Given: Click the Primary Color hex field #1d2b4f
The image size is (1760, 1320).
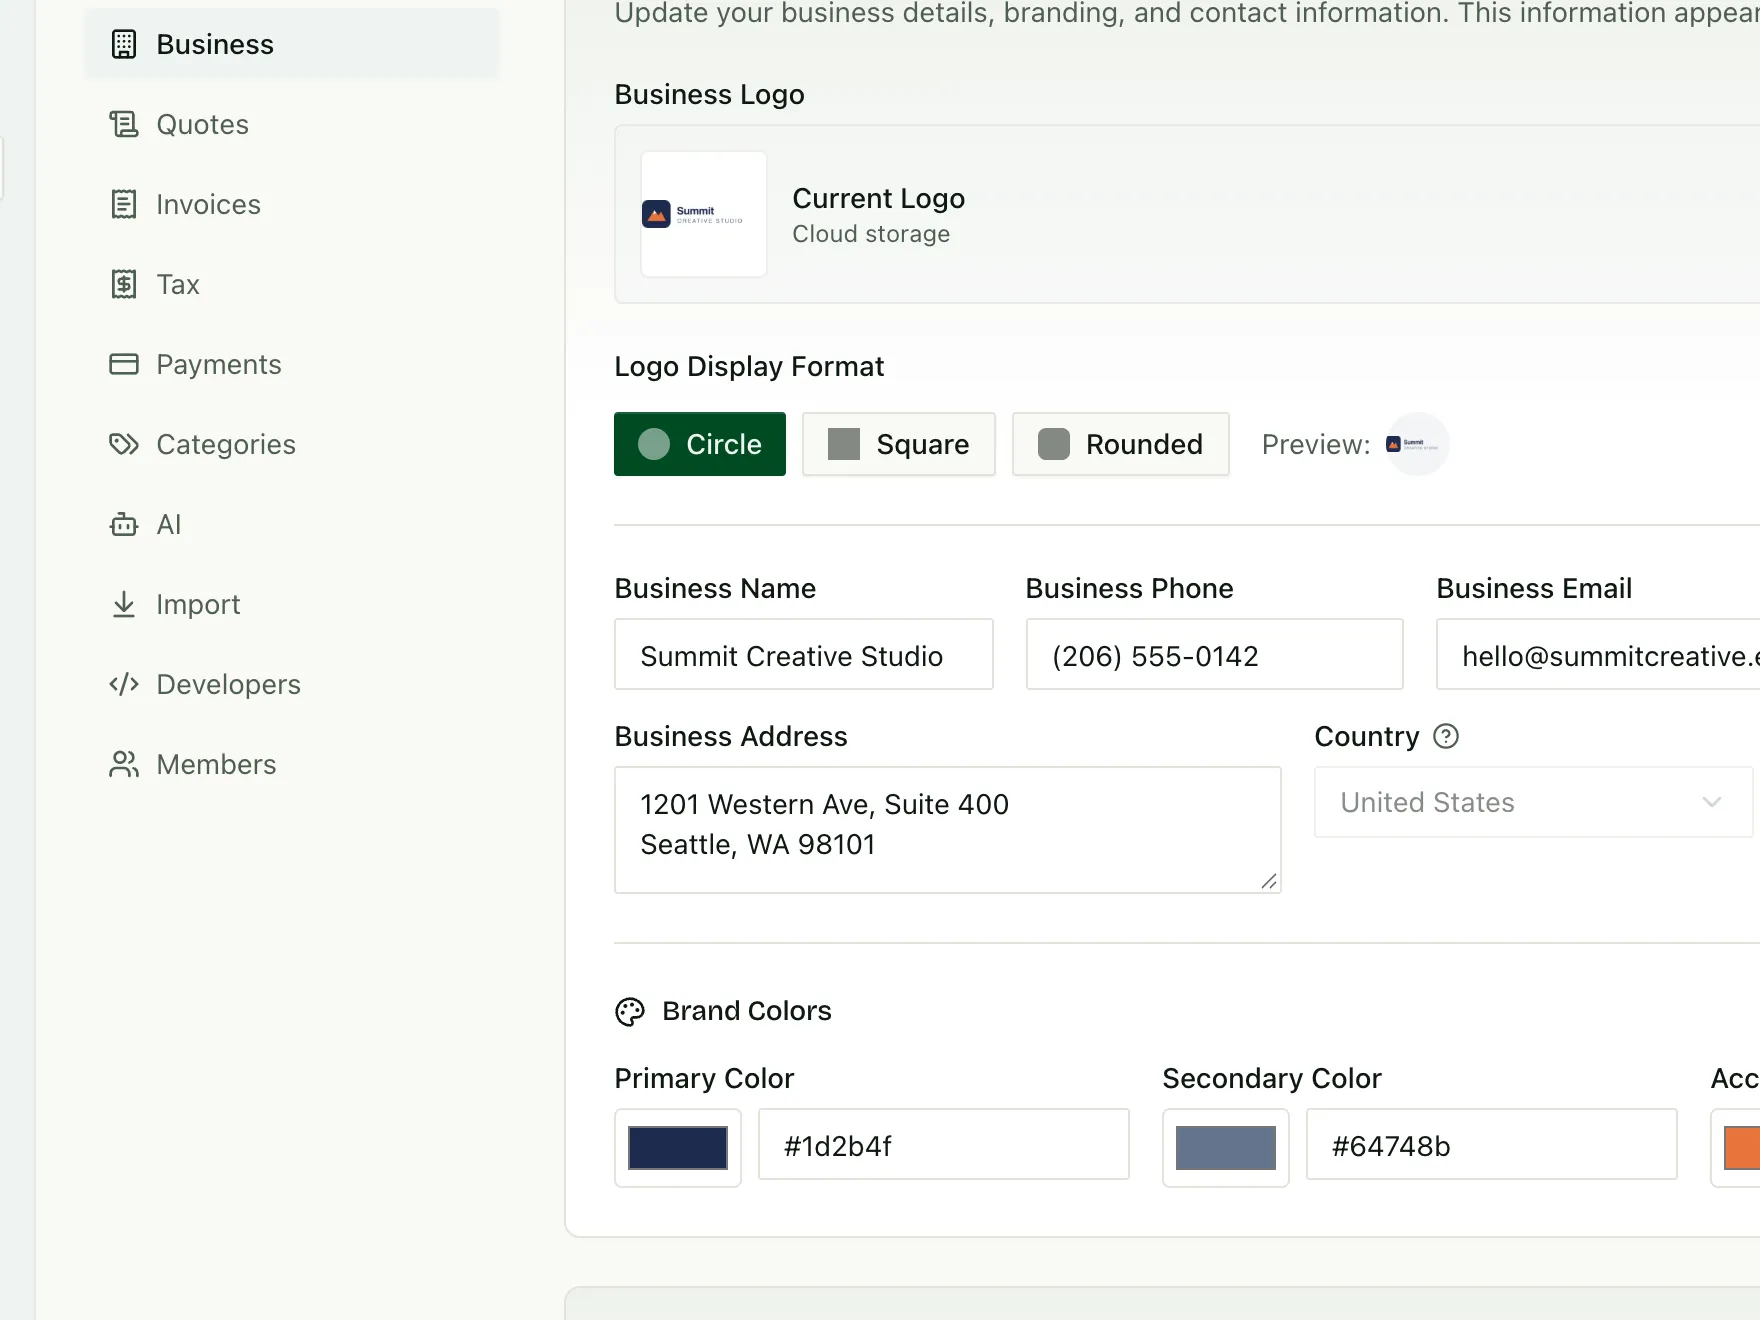Looking at the screenshot, I should 944,1144.
